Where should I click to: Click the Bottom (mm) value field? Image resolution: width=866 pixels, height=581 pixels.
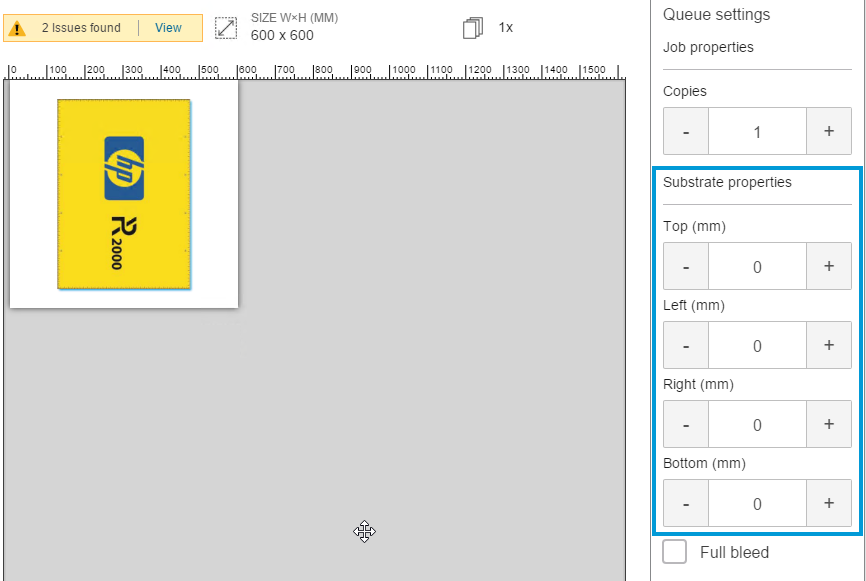[x=757, y=503]
